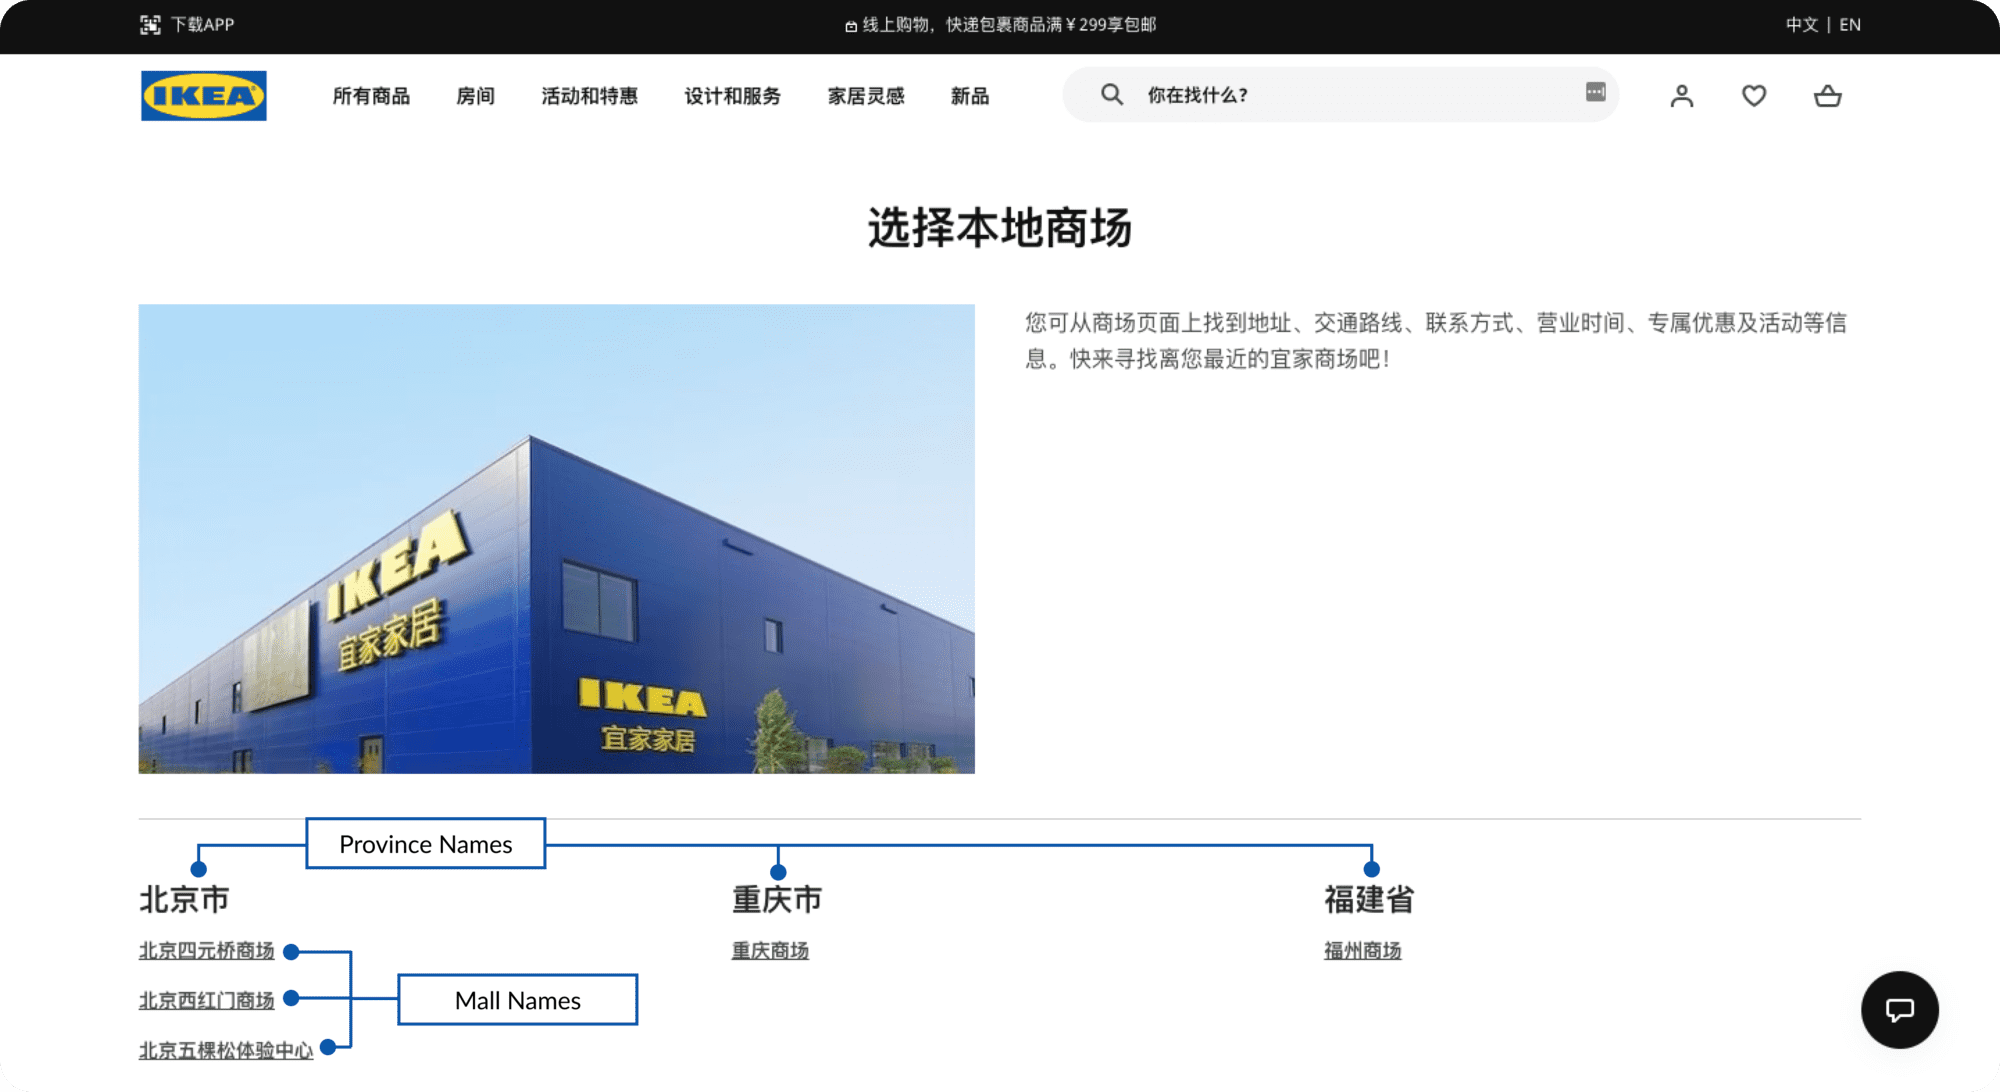Open the 所有商品 menu
The height and width of the screenshot is (1092, 2000).
[371, 96]
